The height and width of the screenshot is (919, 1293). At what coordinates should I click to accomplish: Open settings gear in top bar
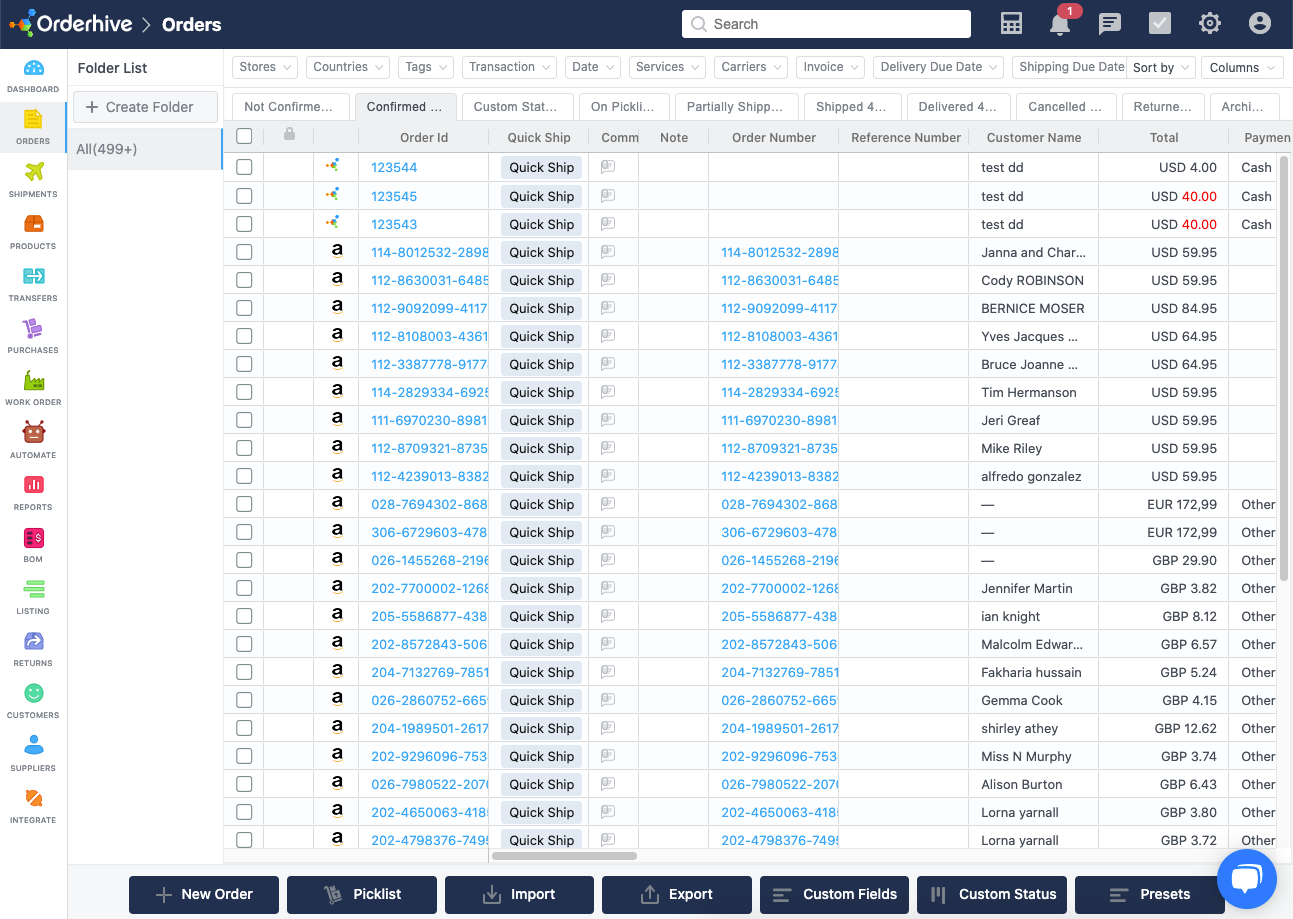tap(1210, 24)
